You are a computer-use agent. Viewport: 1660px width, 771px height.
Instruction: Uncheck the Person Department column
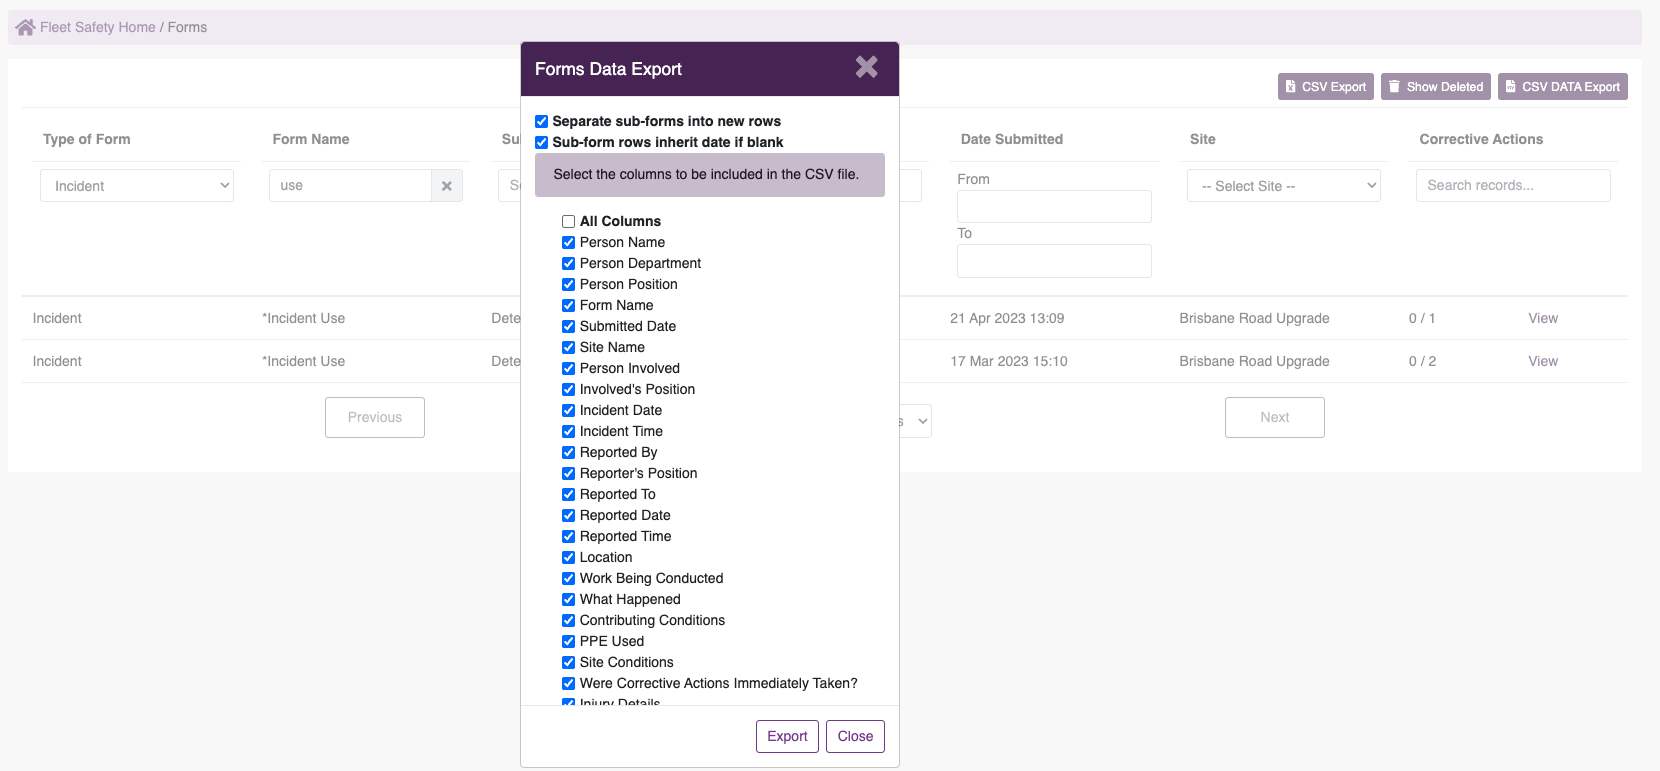pyautogui.click(x=568, y=263)
